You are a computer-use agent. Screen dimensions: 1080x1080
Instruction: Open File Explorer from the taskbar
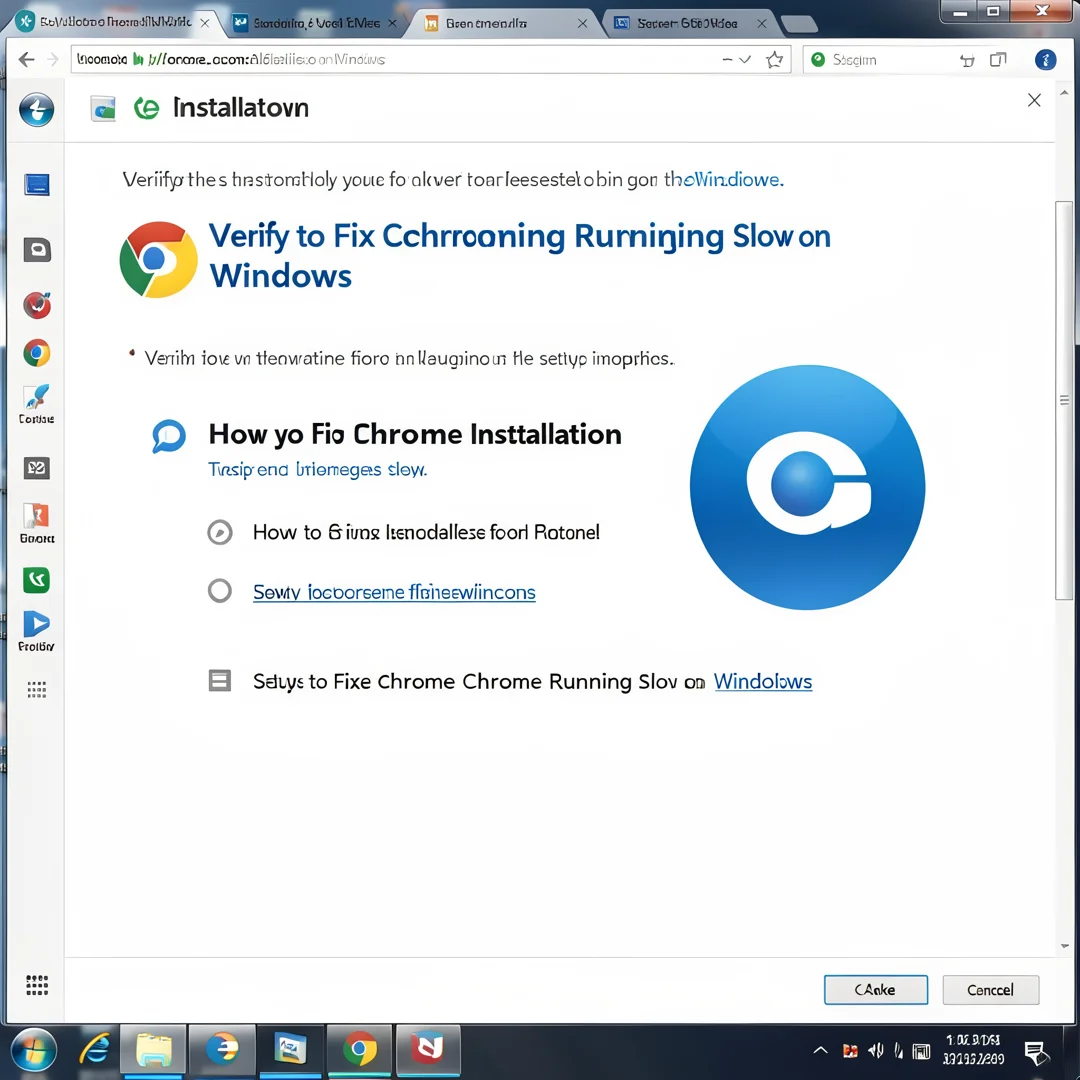[x=153, y=1051]
